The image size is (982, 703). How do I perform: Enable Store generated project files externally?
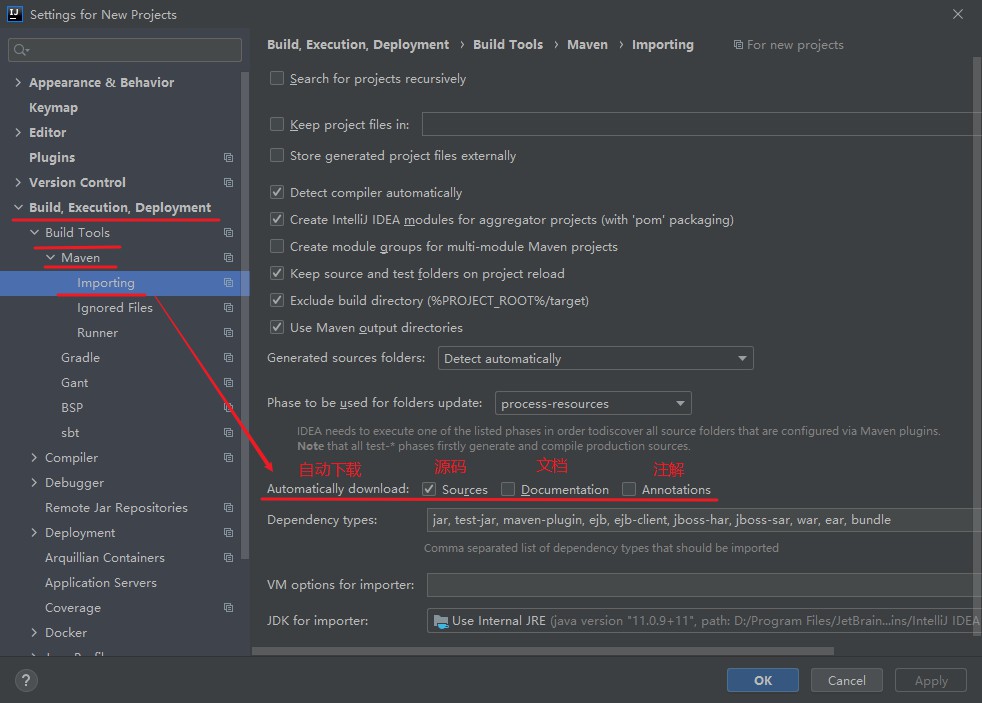click(x=277, y=155)
